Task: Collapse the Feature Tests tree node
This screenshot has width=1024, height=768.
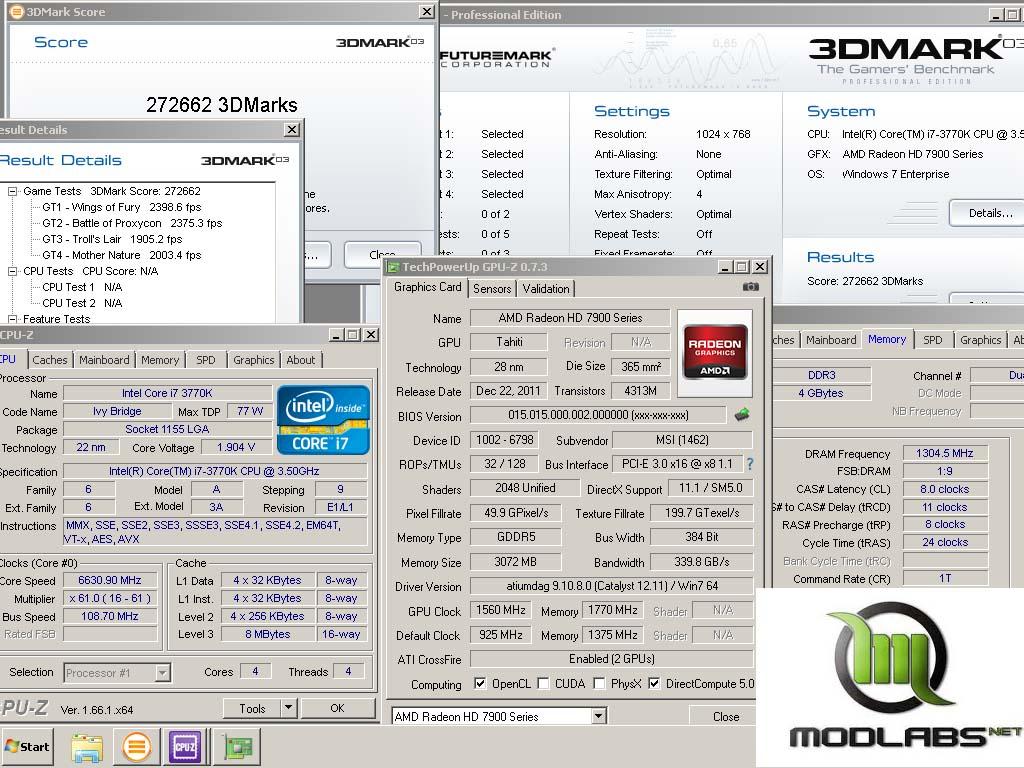Action: 12,319
